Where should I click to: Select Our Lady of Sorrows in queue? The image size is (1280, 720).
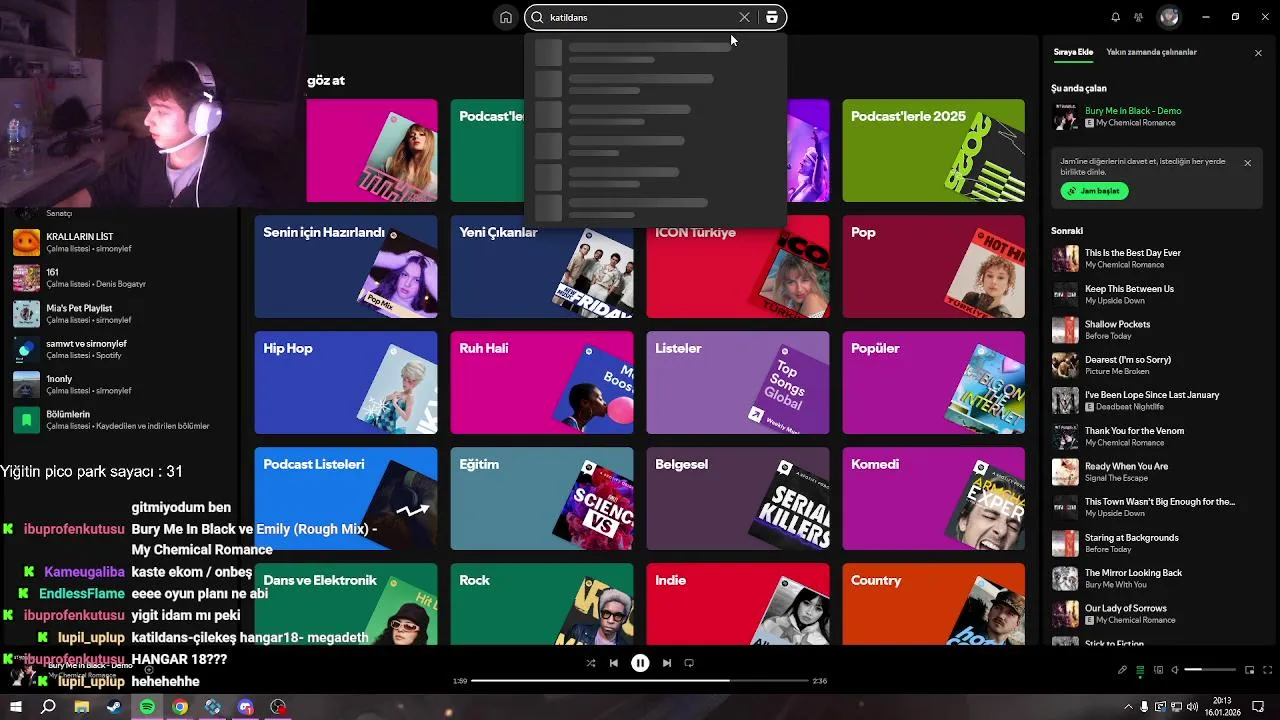[1155, 613]
